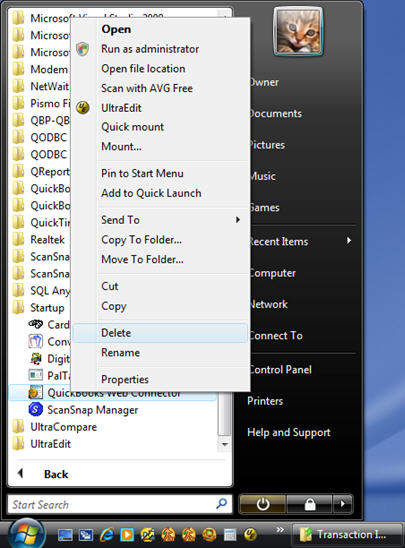Click the programs list scroll-down arrow
The image size is (405, 548).
pos(225,444)
